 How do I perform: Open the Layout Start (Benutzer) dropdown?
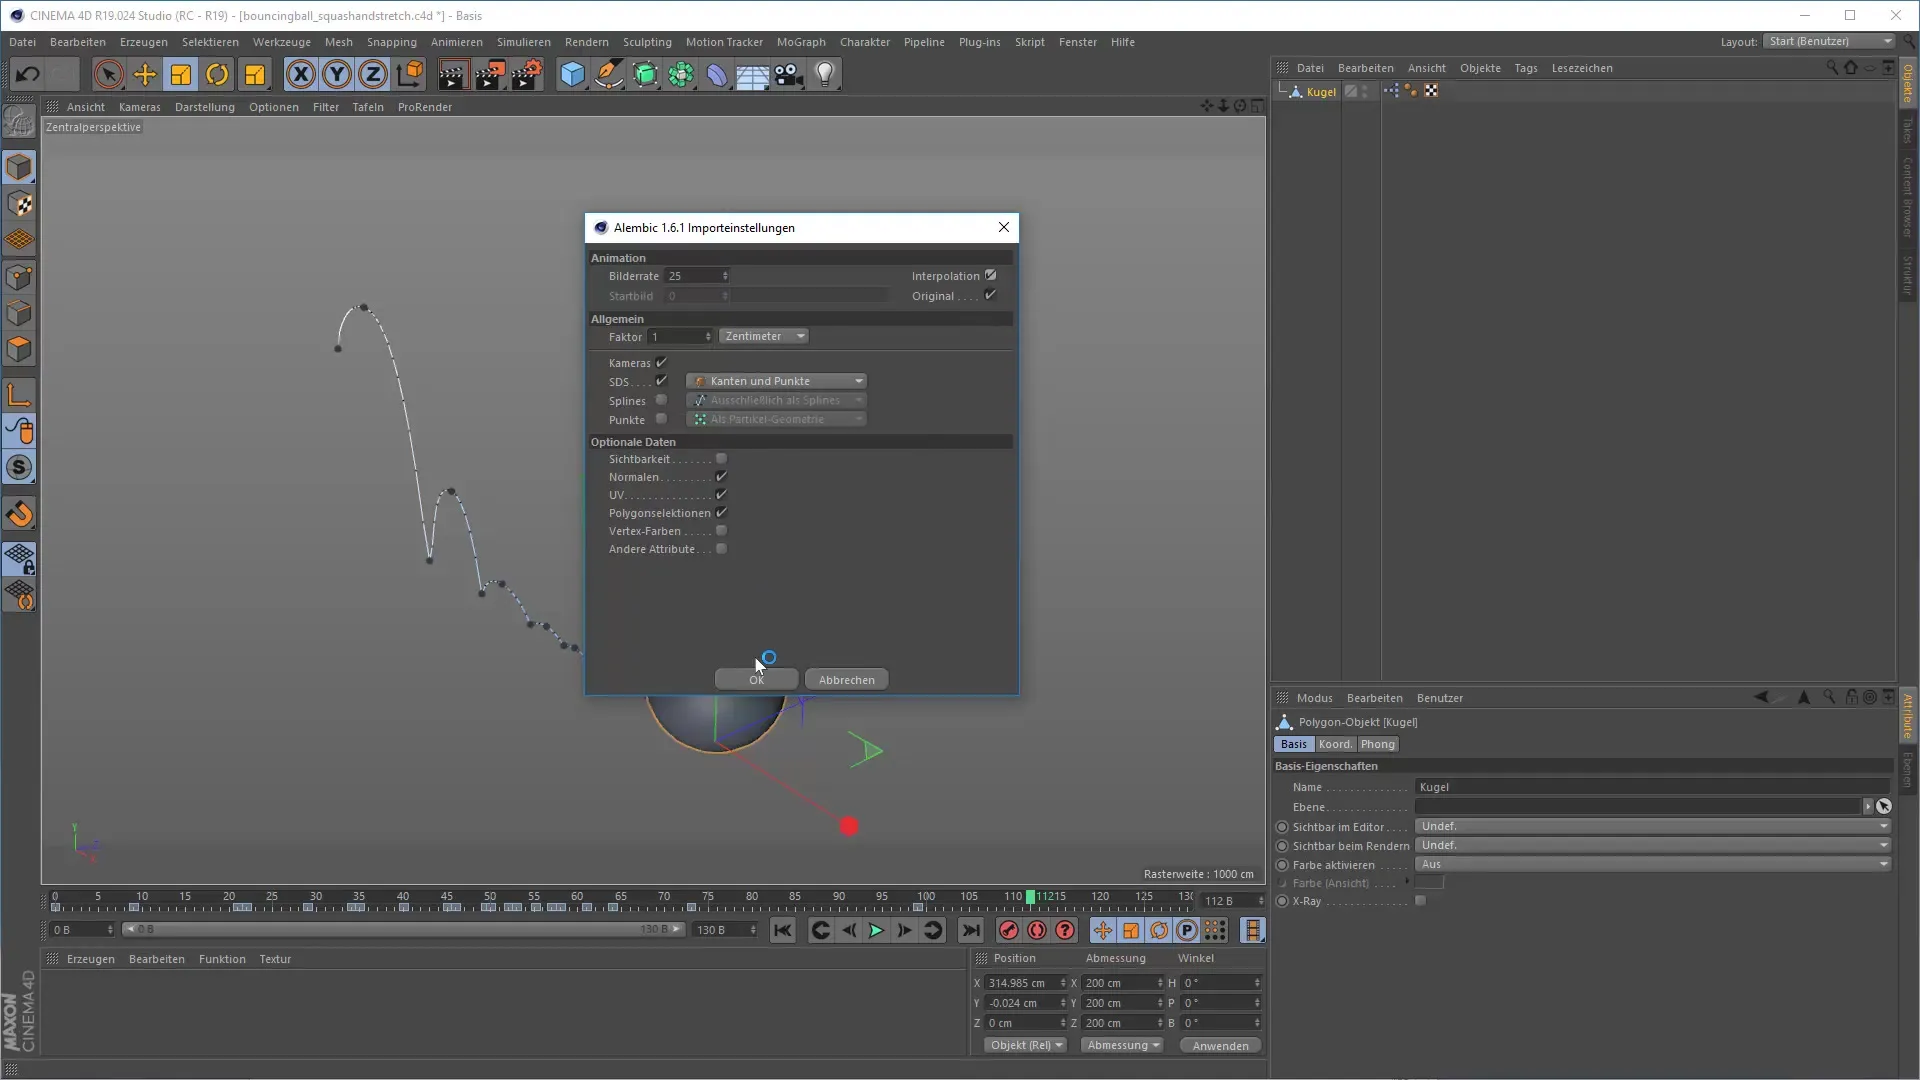click(x=1829, y=41)
